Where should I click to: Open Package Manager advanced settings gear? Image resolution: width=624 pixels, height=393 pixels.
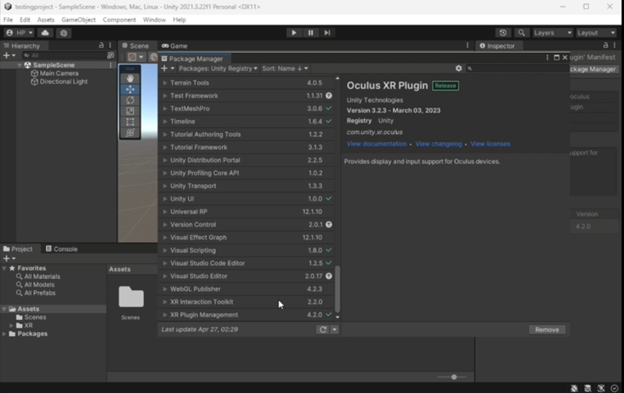(458, 68)
